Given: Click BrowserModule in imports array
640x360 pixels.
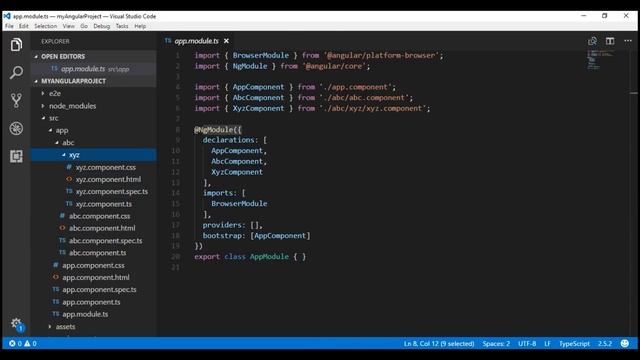Looking at the screenshot, I should click(x=239, y=203).
